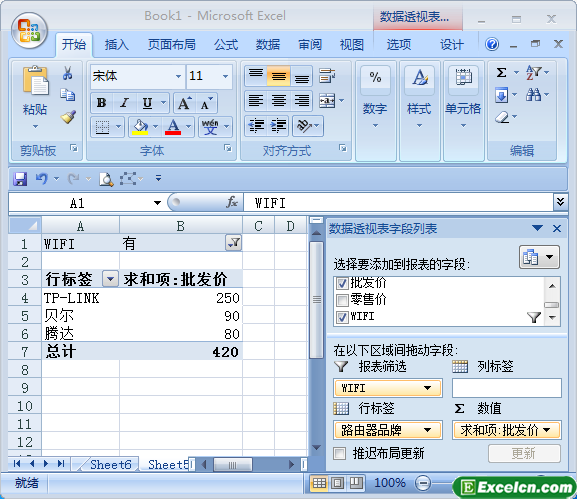The width and height of the screenshot is (577, 499).
Task: Align text to middle vertically
Action: [x=279, y=76]
